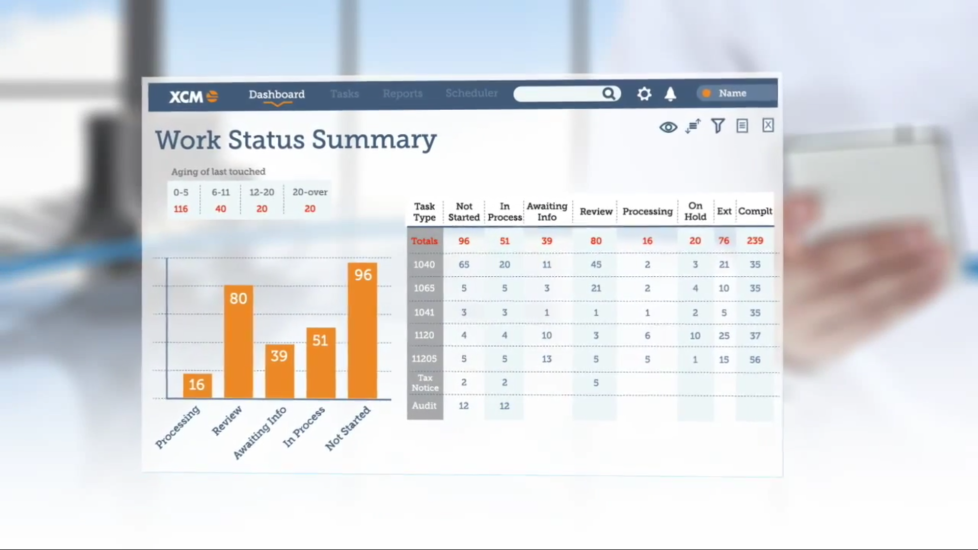Toggle visibility with the eye icon
The height and width of the screenshot is (550, 978).
[x=668, y=127]
